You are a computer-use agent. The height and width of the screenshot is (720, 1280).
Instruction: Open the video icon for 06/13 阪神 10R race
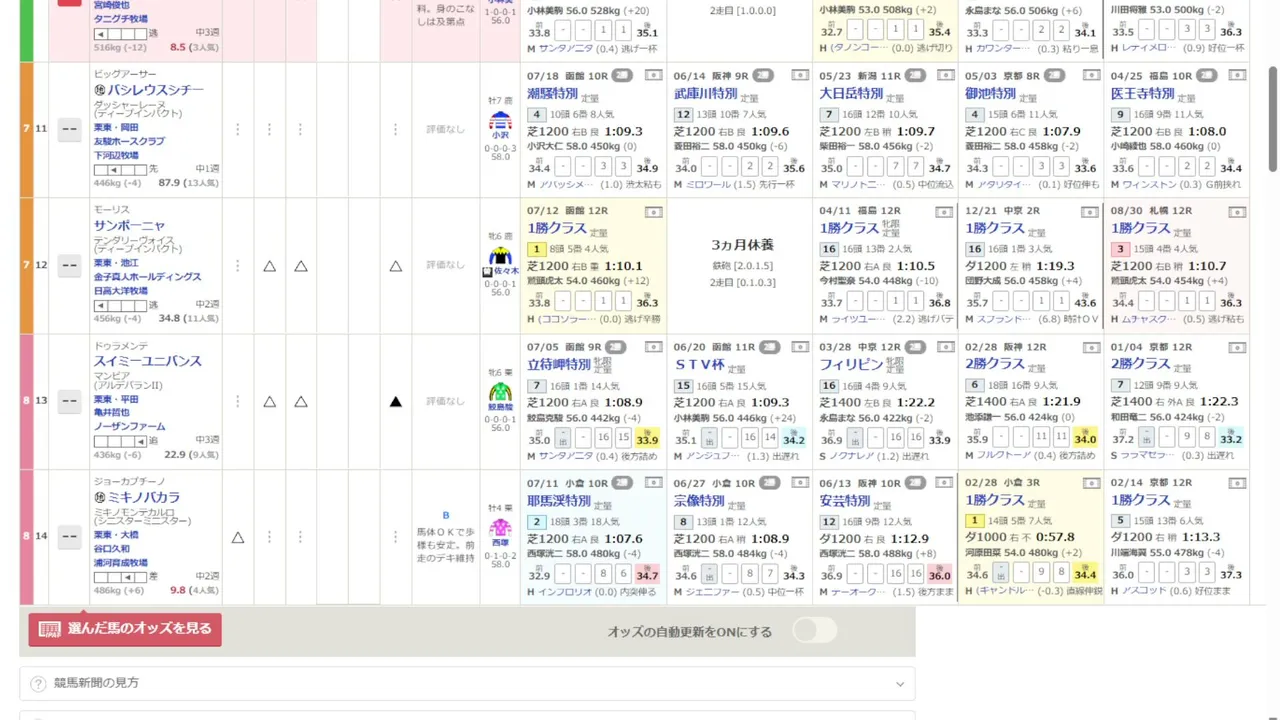pos(944,483)
